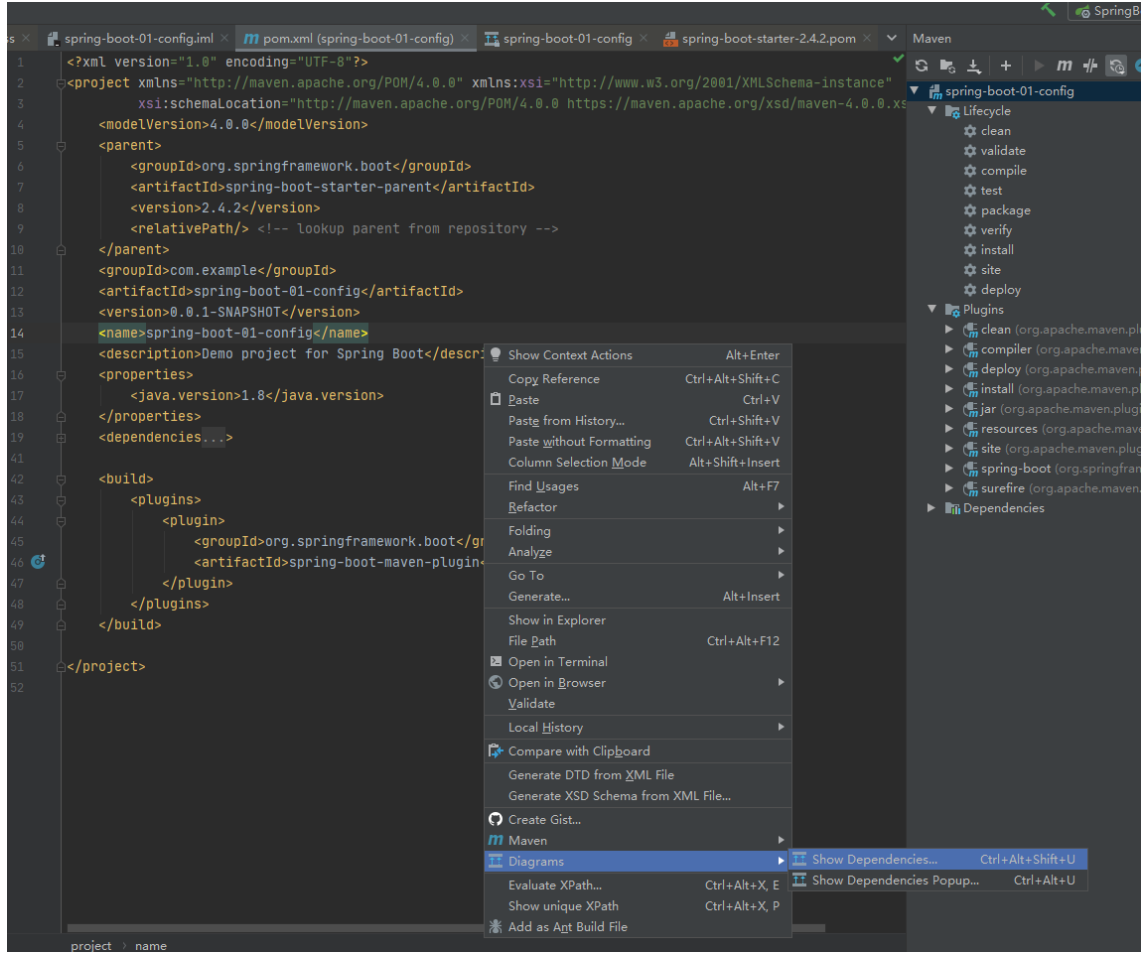Select the package lifecycle goal
Screen dimensions: 1146x957
pyautogui.click(x=1006, y=211)
